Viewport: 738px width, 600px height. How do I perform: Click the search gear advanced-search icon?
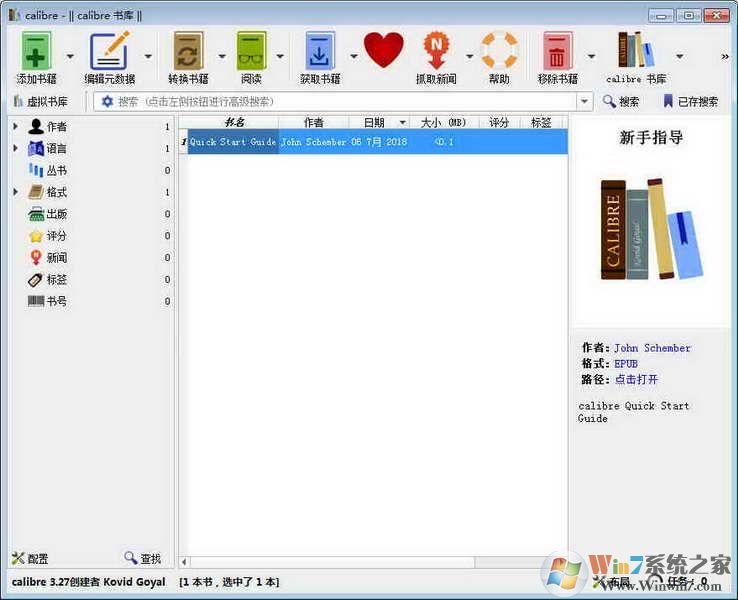point(107,101)
